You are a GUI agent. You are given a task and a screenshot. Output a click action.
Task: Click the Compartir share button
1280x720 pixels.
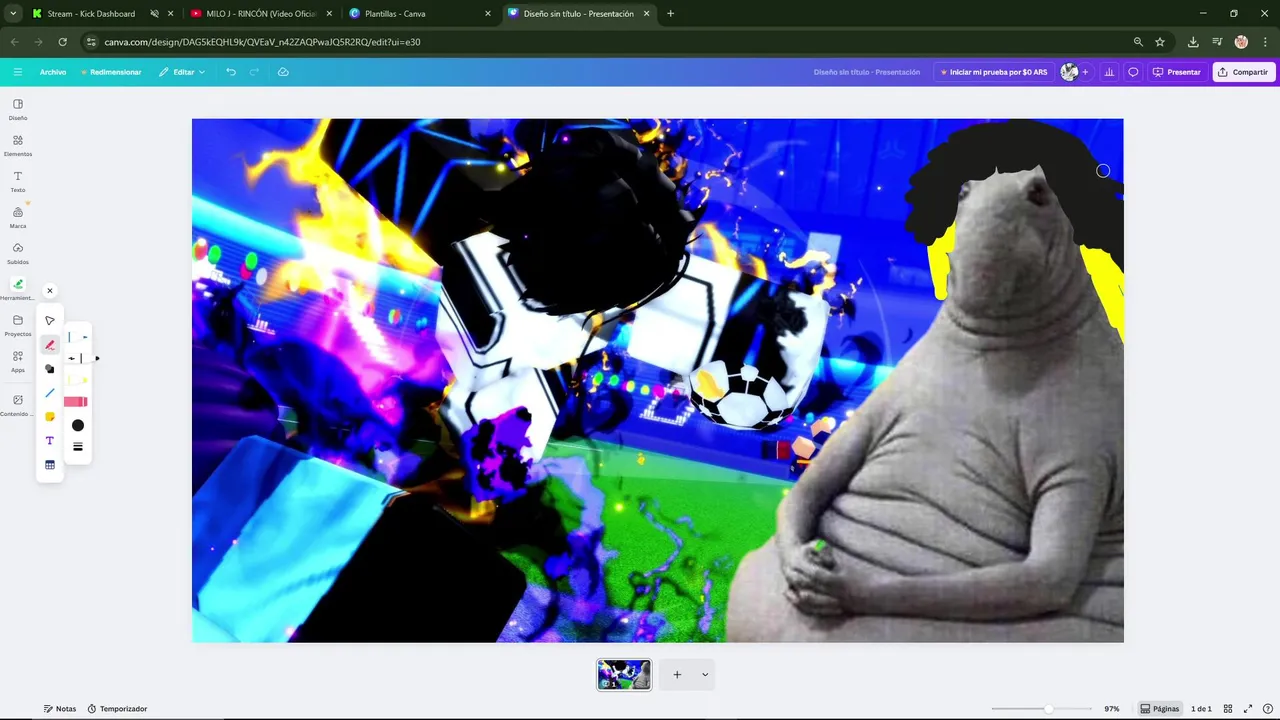click(1243, 72)
